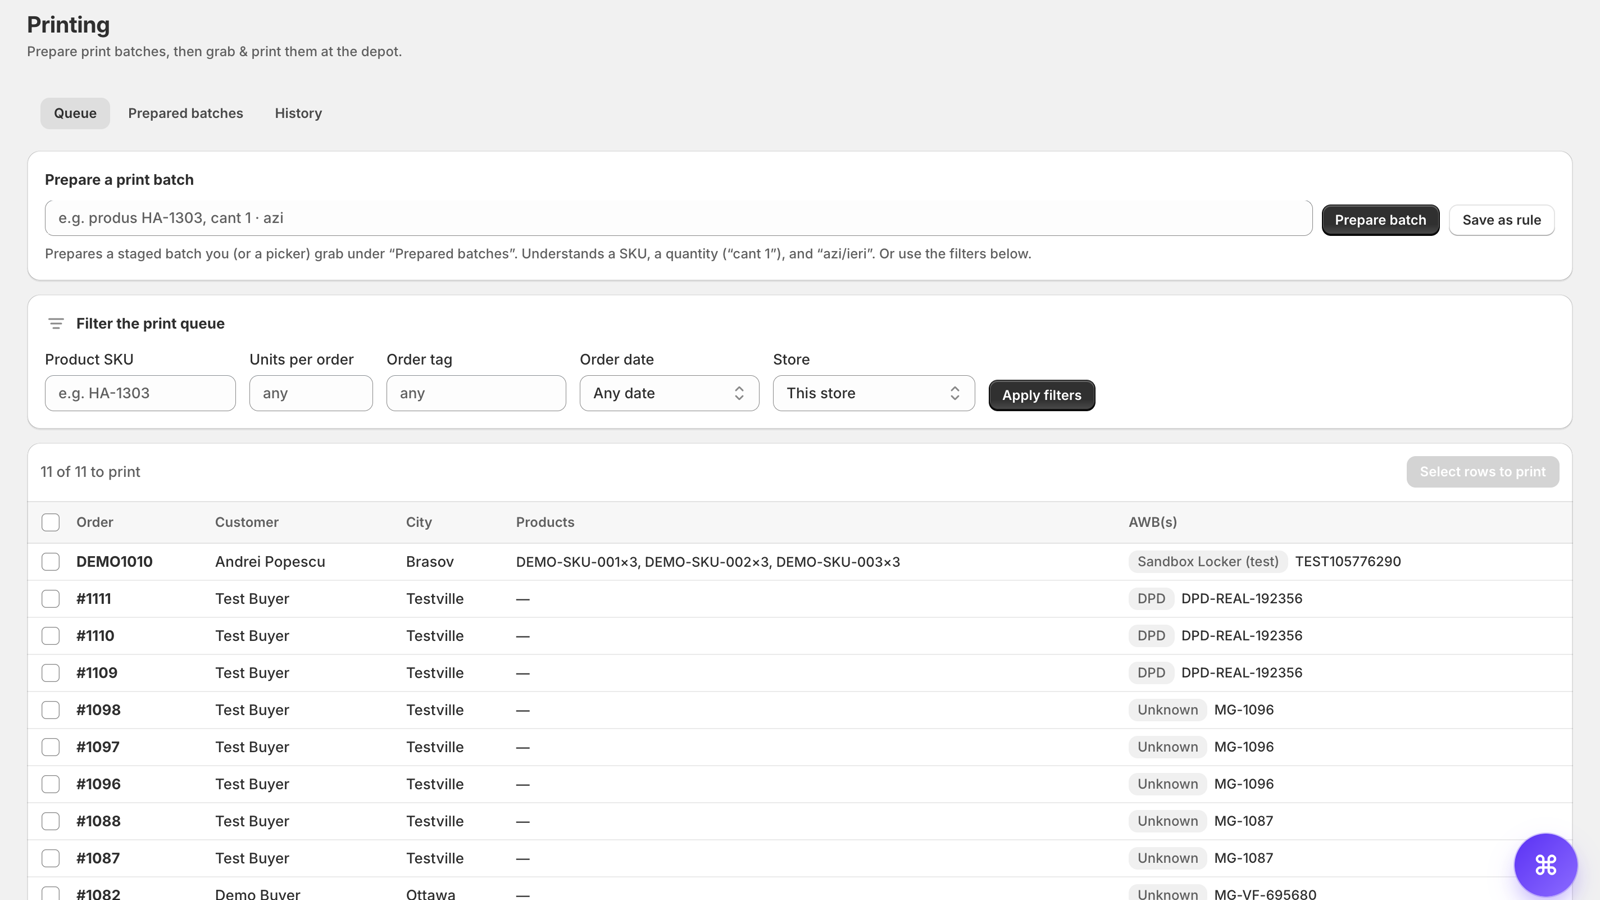Click the filter lines icon beside the heading
The image size is (1600, 900).
(x=56, y=324)
